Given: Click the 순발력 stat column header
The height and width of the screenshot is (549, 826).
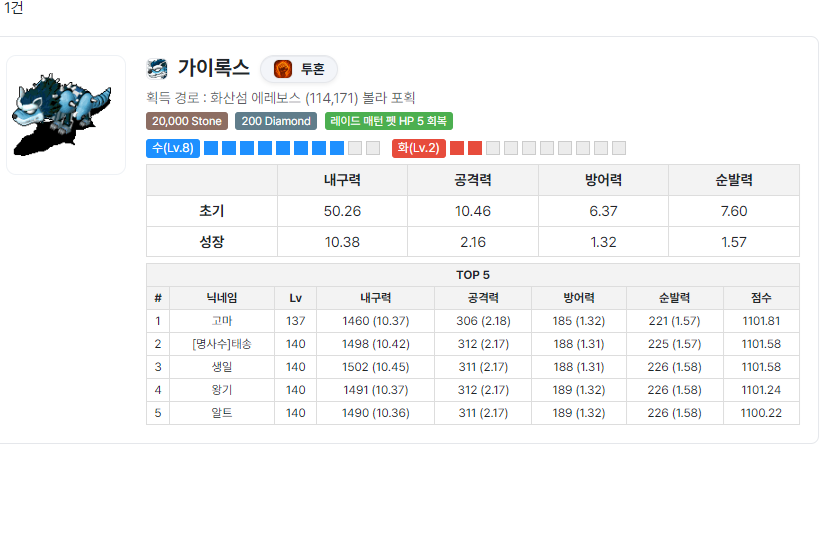Looking at the screenshot, I should pos(733,180).
